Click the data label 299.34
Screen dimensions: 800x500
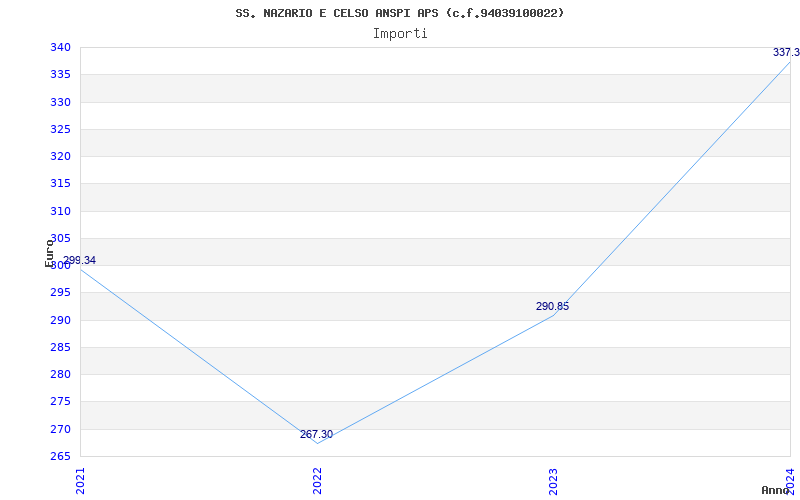[x=80, y=260]
